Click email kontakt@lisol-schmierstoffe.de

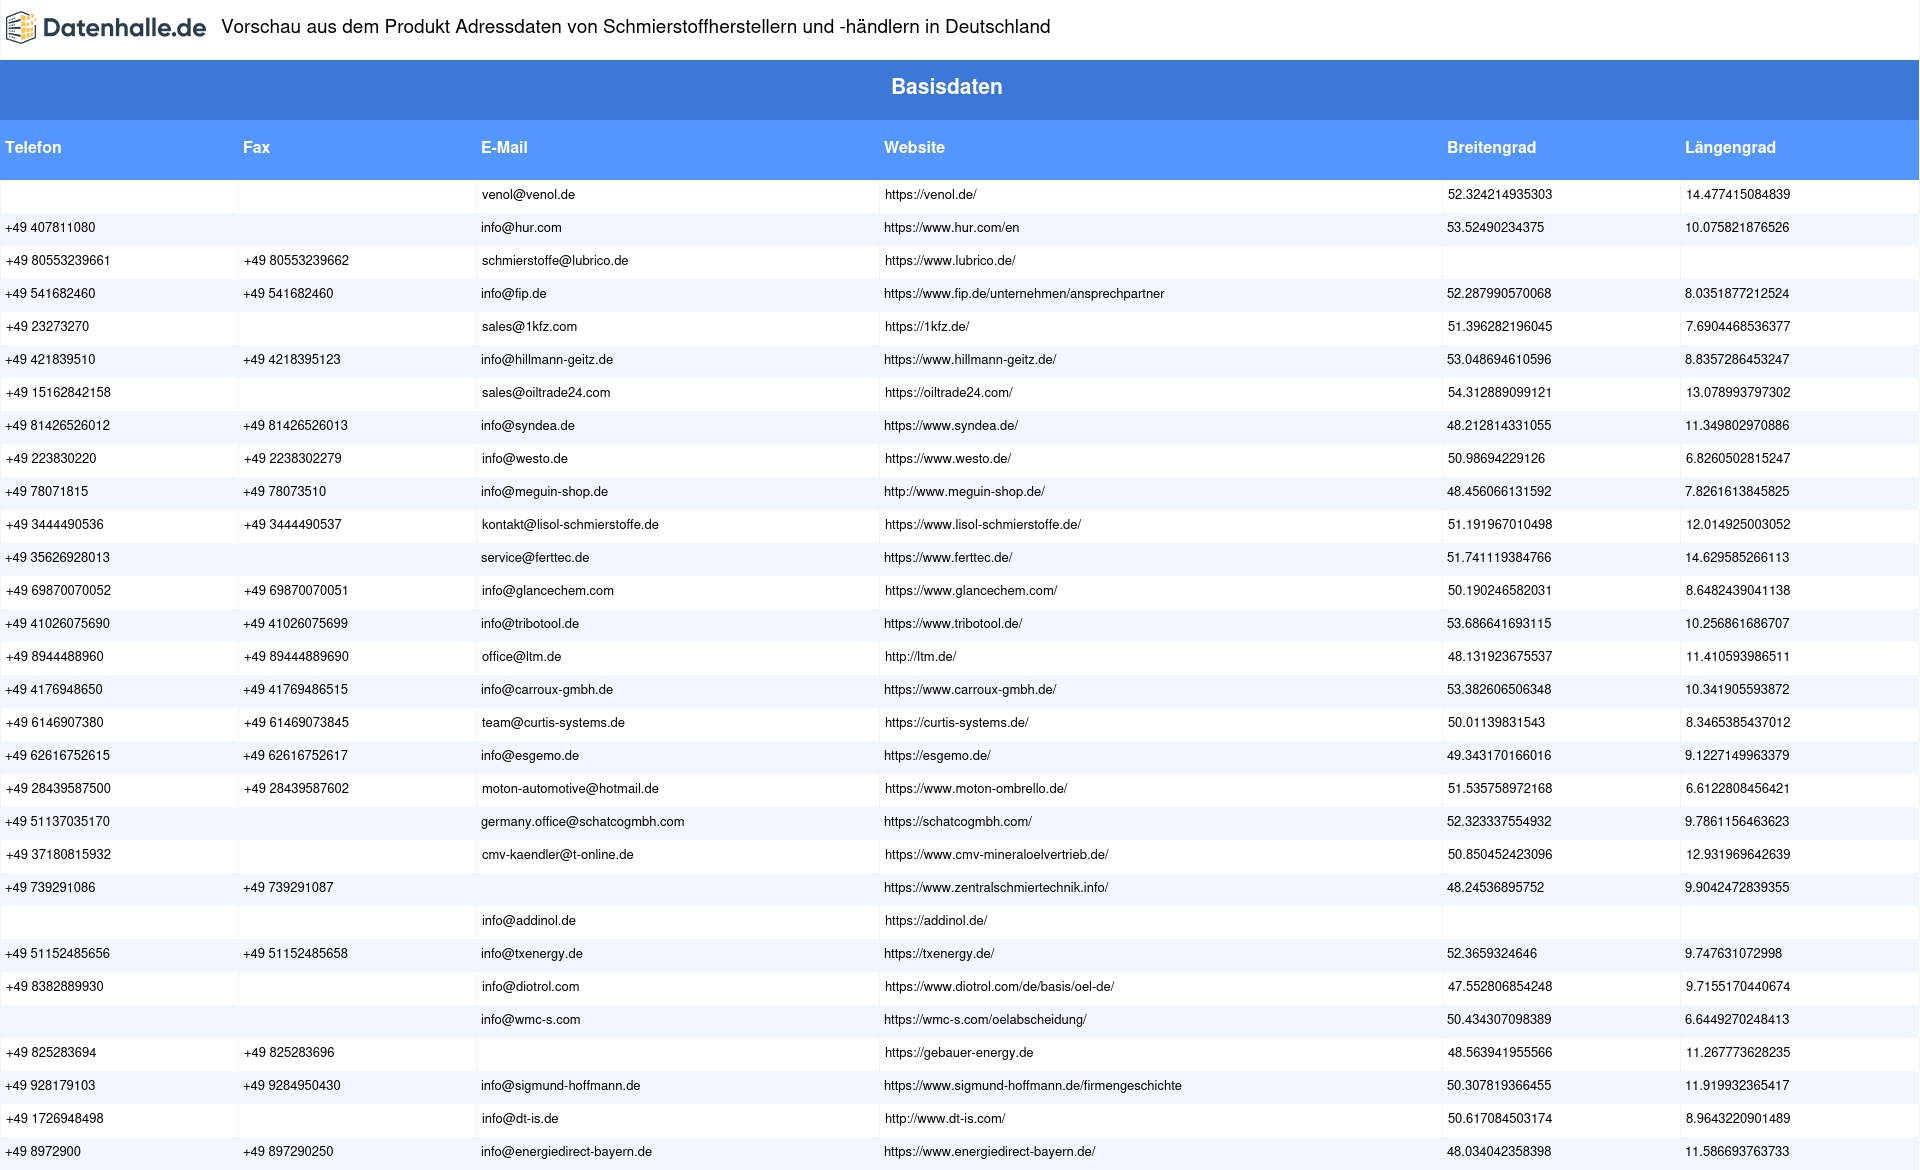point(570,525)
